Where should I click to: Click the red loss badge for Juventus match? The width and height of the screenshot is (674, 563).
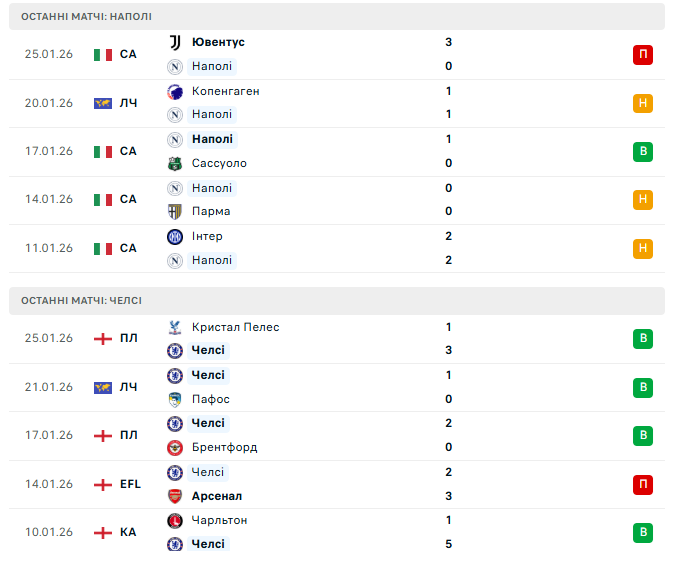click(x=643, y=54)
